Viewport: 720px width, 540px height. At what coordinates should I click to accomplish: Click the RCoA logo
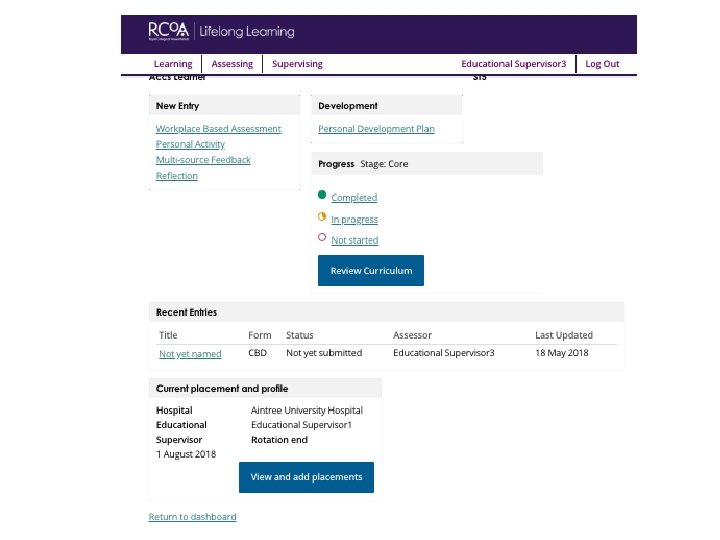pyautogui.click(x=167, y=31)
